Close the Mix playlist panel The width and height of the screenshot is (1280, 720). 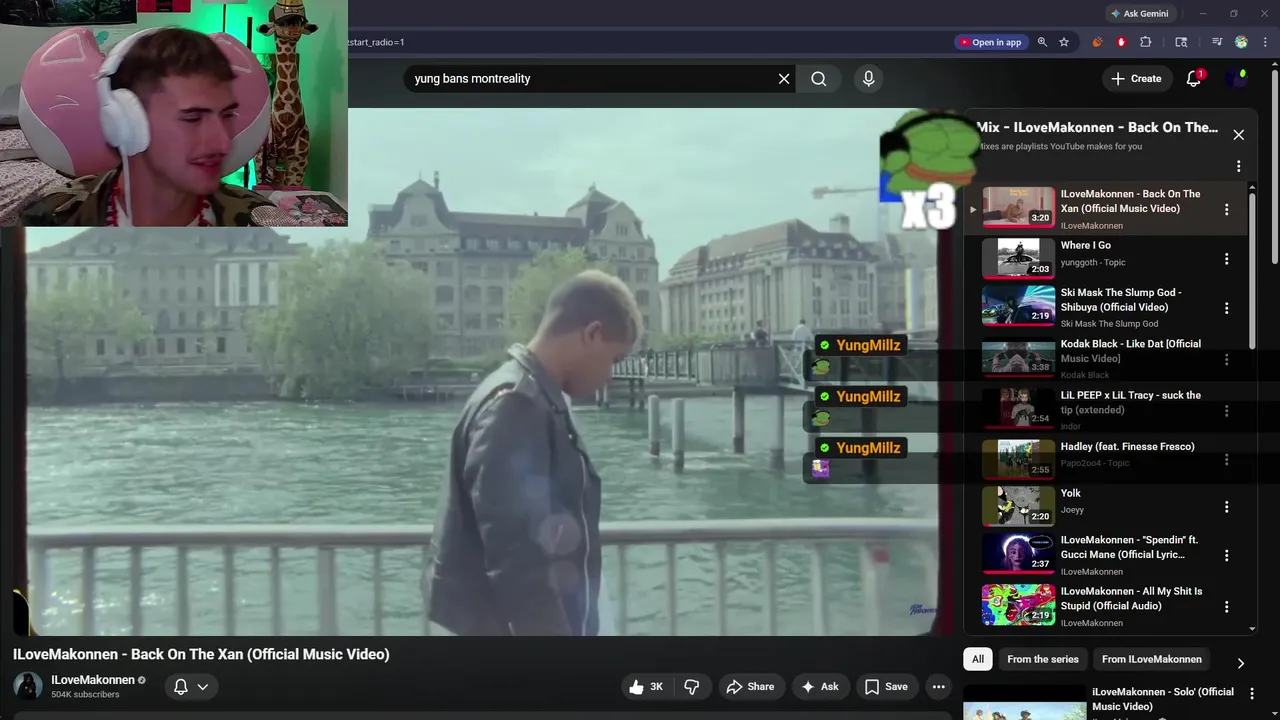(x=1238, y=135)
